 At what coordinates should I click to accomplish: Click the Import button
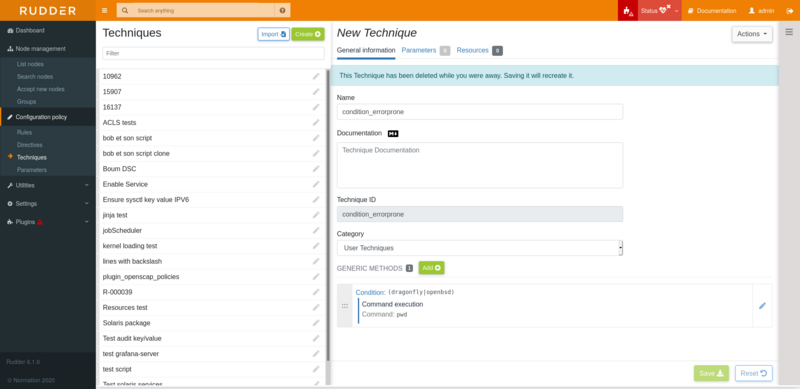point(273,34)
